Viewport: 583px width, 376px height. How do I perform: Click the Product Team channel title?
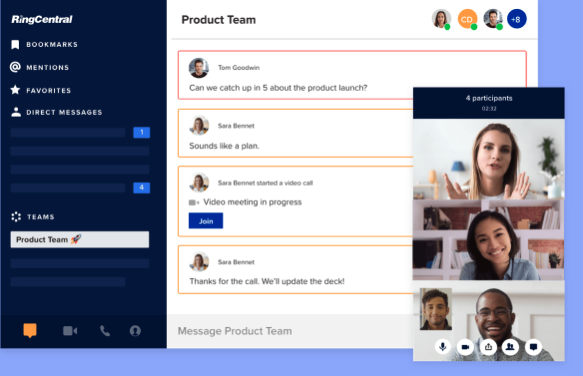tap(219, 20)
